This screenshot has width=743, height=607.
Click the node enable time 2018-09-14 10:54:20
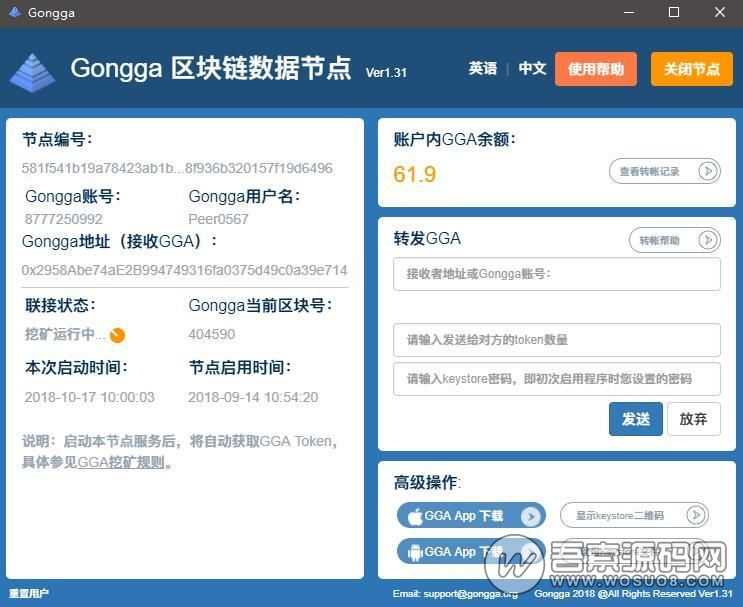[x=253, y=397]
